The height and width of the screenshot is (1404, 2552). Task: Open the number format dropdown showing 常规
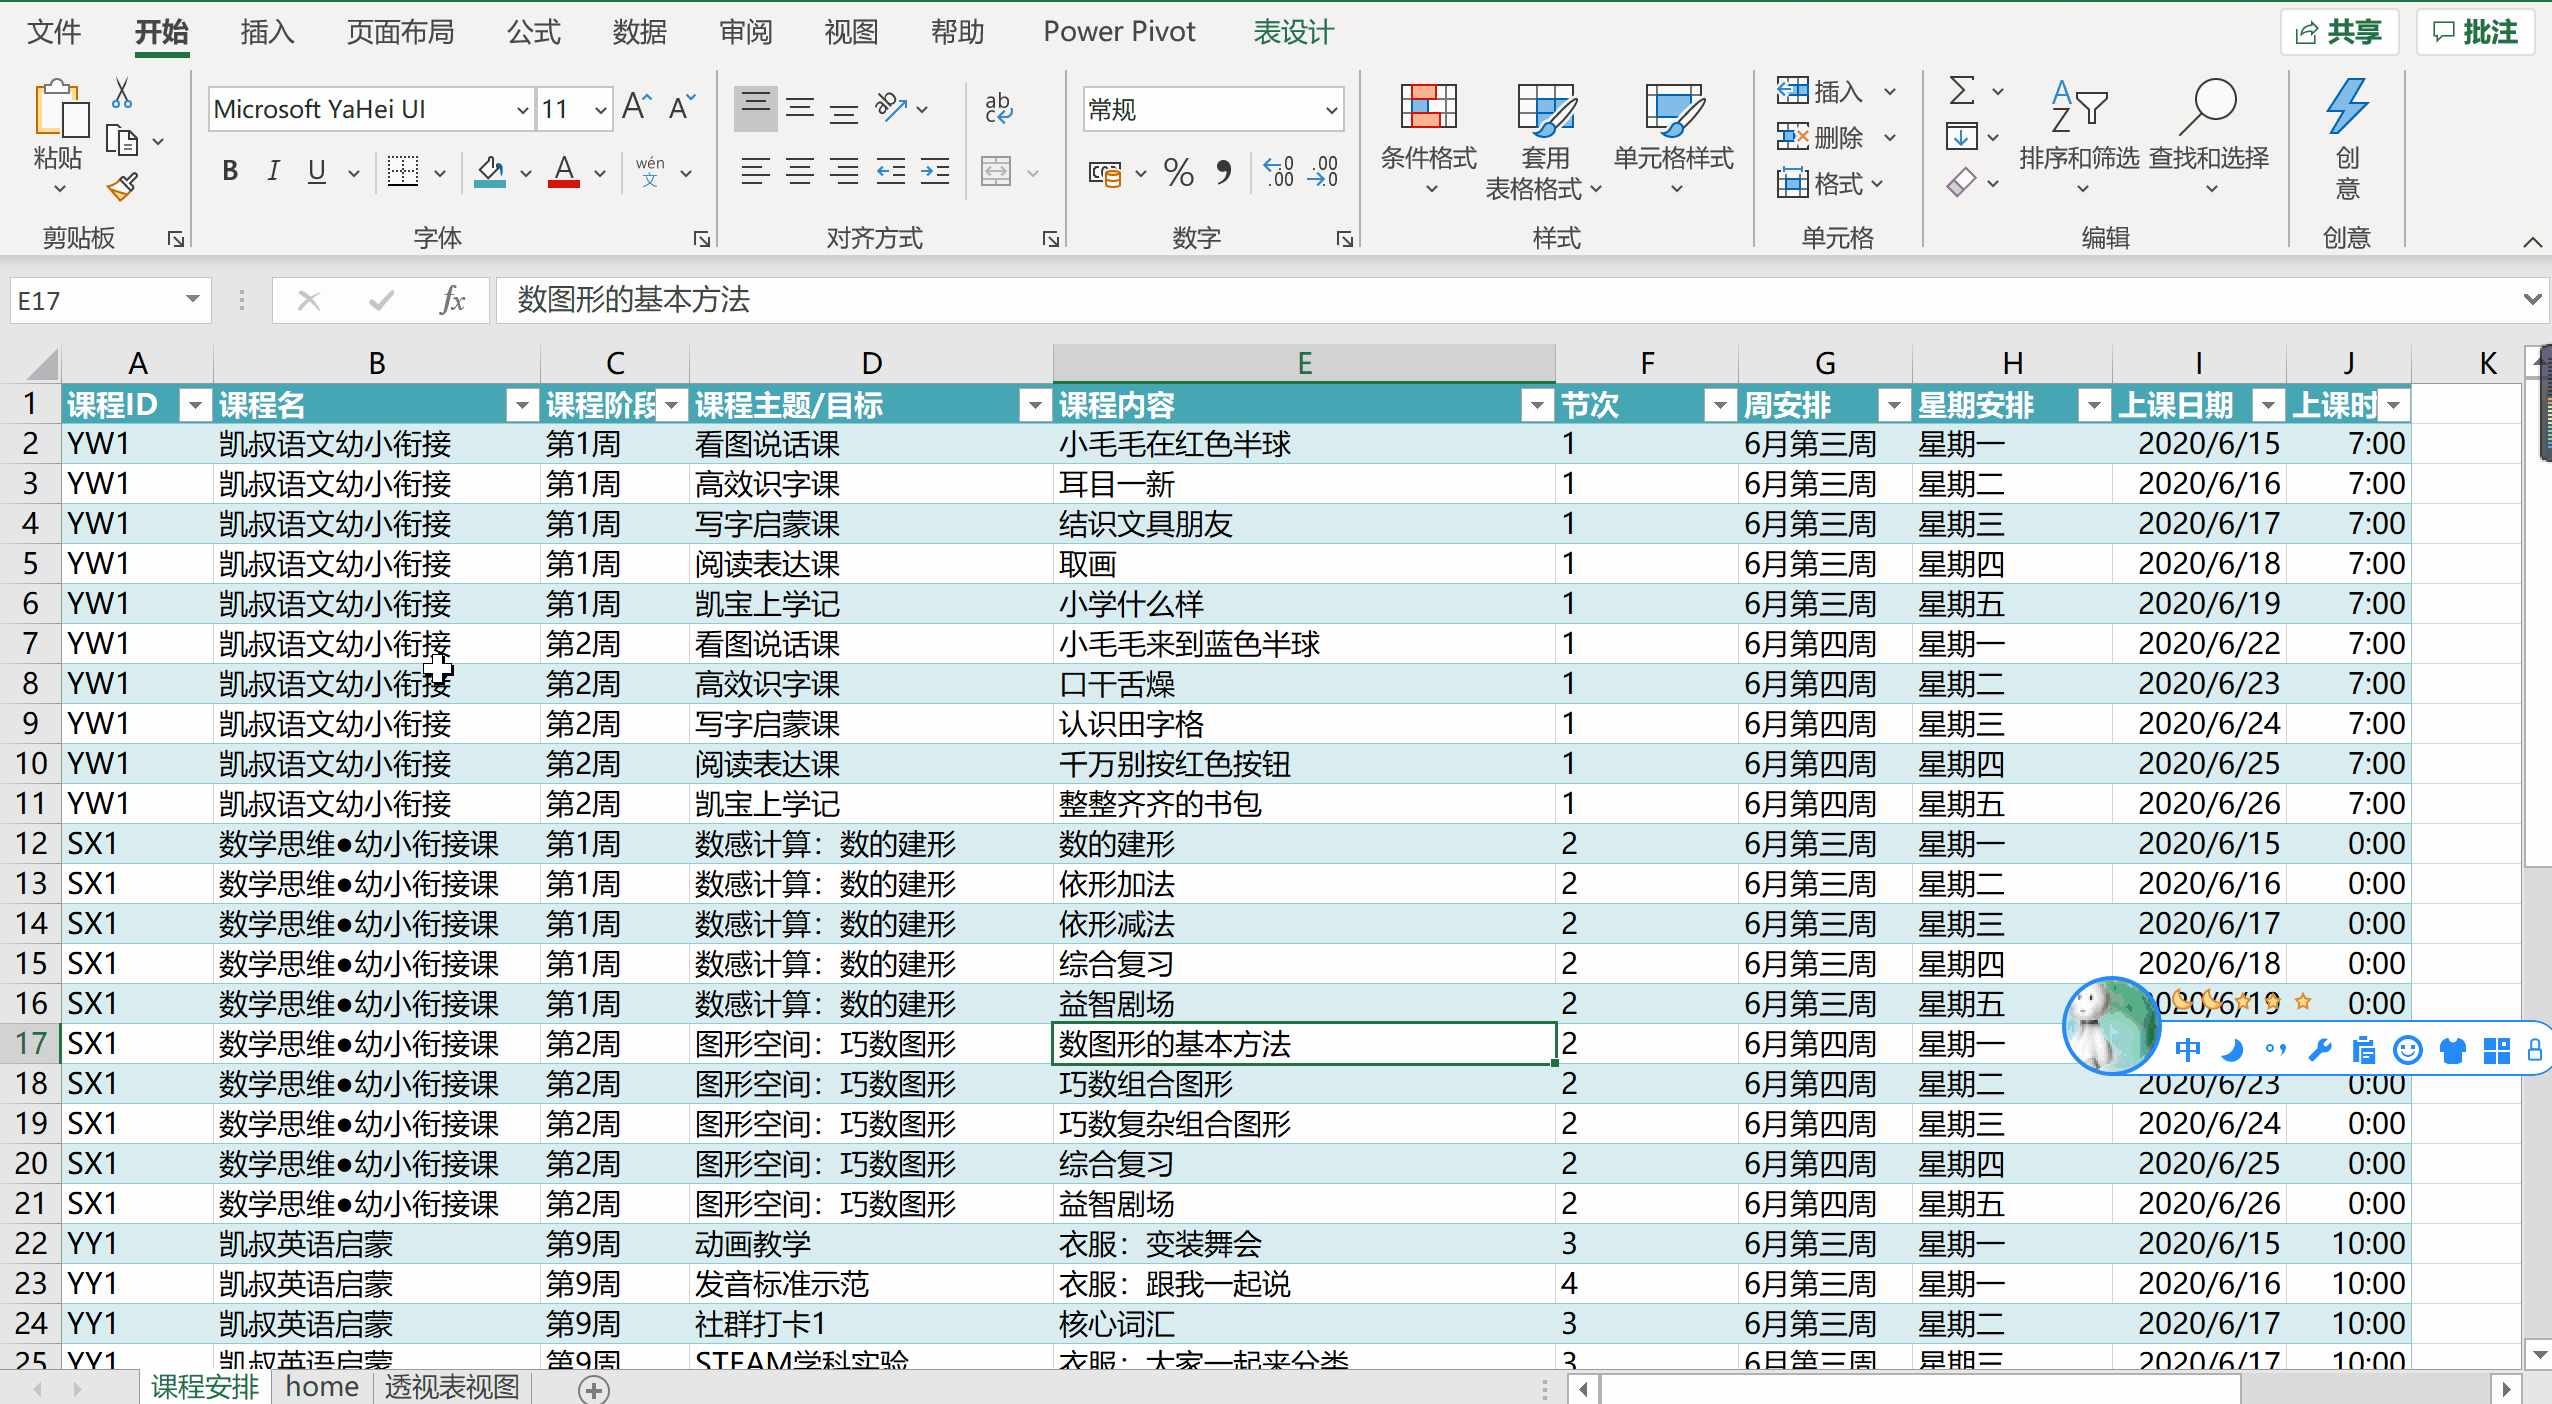(1331, 109)
